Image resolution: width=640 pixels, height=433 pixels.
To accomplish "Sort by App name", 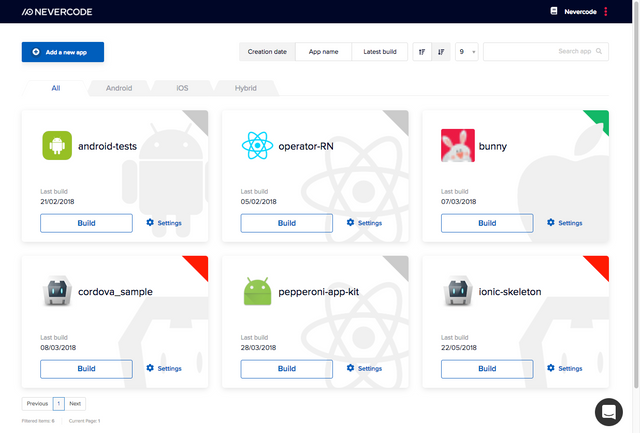I will coord(324,52).
